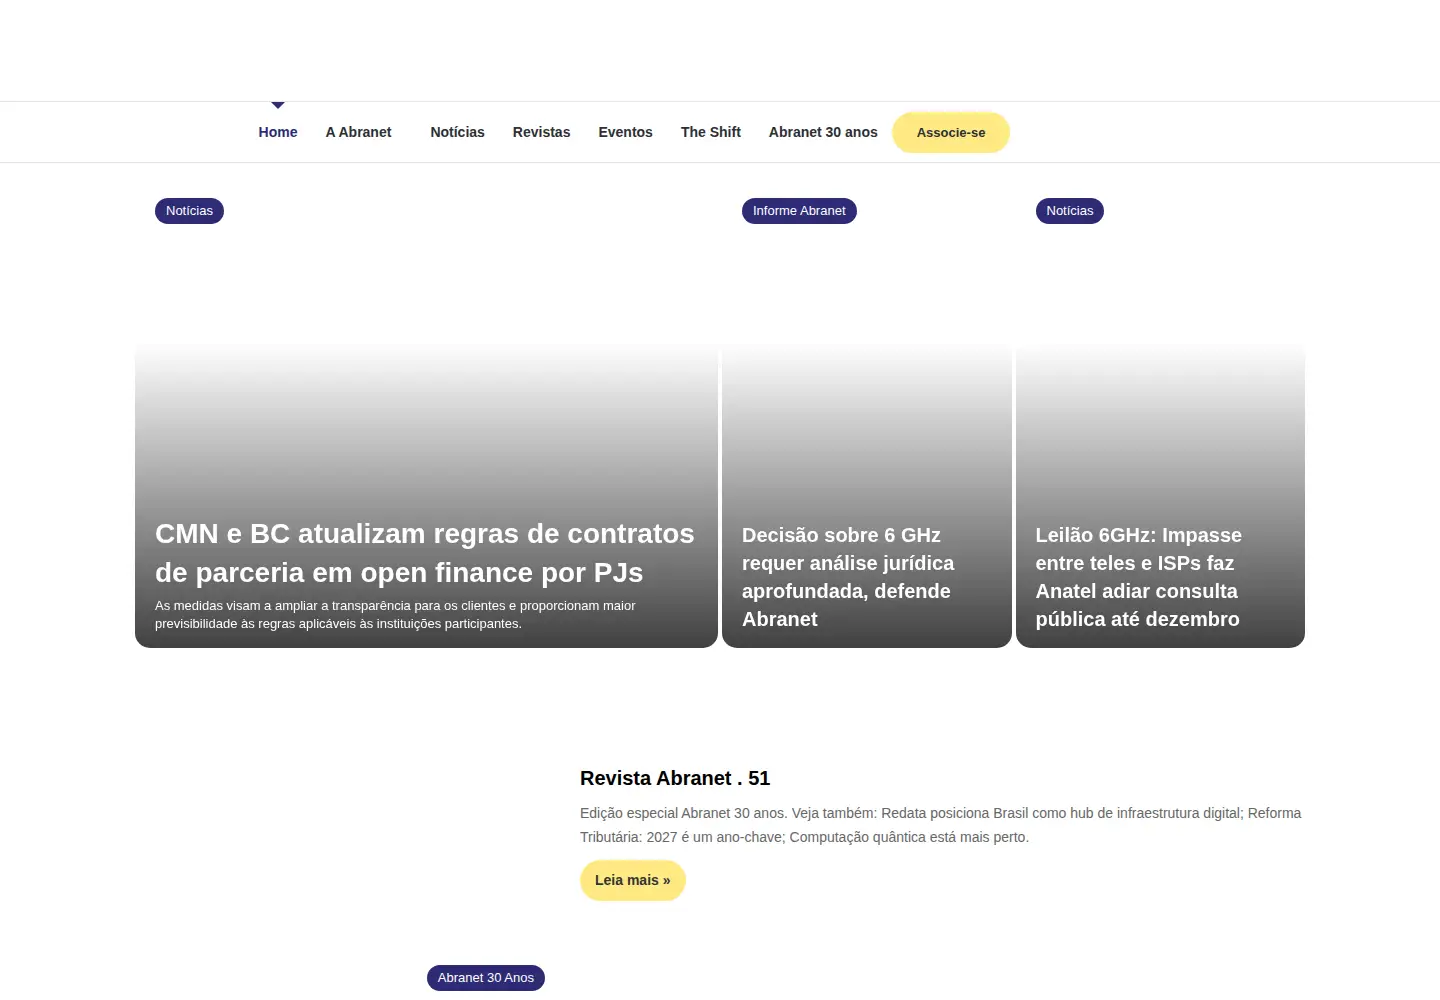Screen dimensions: 1440x1000
Task: Click the Notícias tag on the CMN article
Action: [189, 211]
